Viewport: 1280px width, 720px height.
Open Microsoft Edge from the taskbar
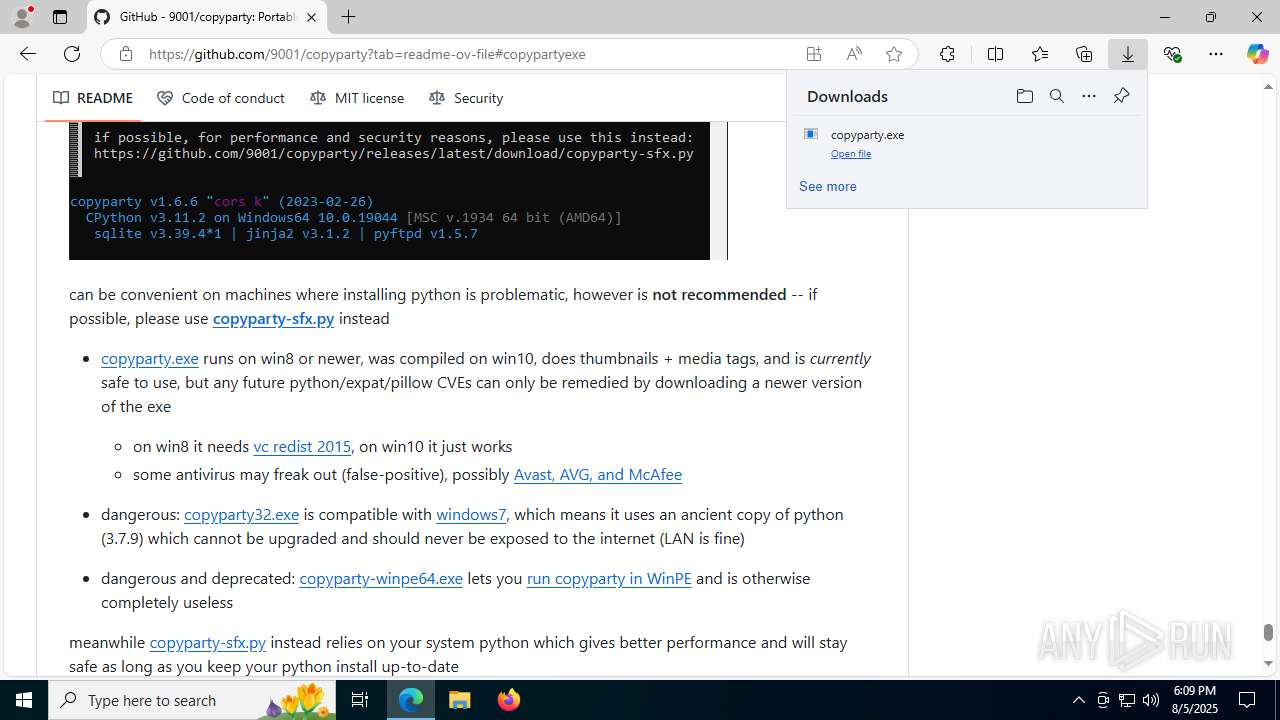click(x=411, y=700)
